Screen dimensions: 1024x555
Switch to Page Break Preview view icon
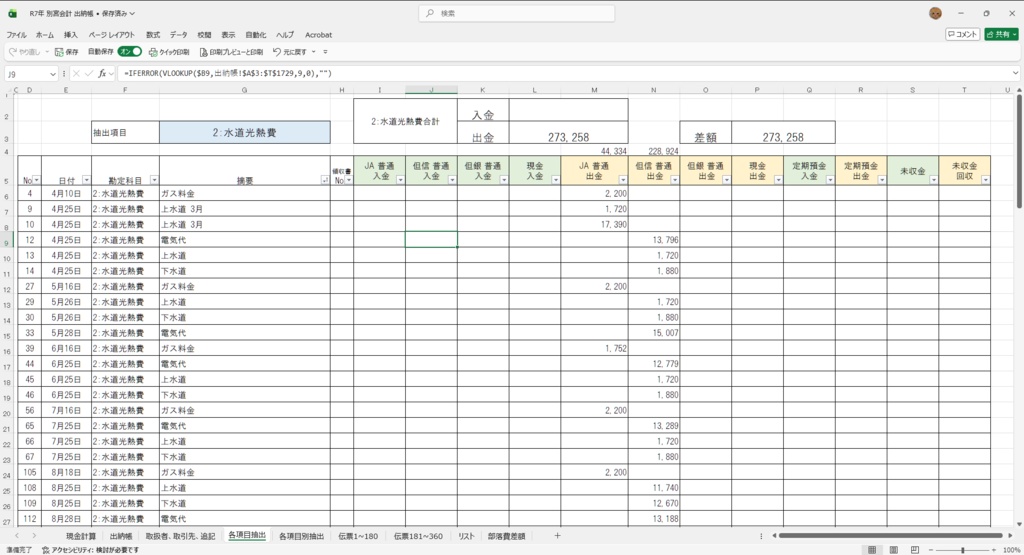pos(915,550)
